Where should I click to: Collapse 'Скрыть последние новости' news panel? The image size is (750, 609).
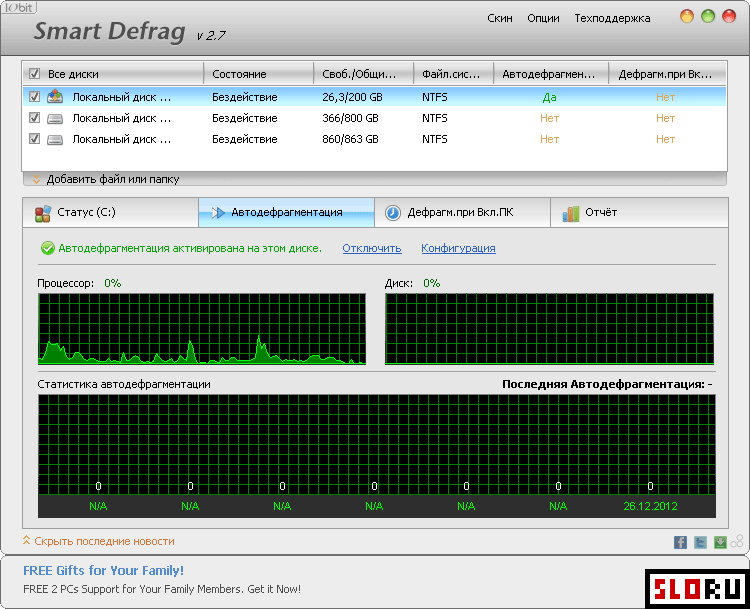click(99, 541)
